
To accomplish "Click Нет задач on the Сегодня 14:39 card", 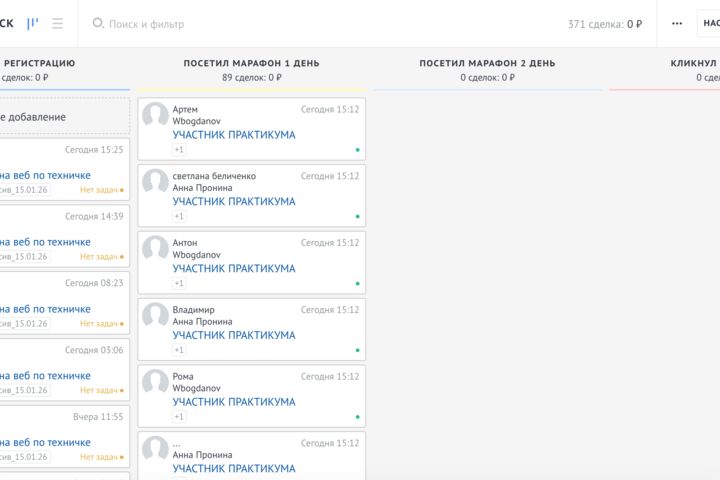I will (99, 256).
